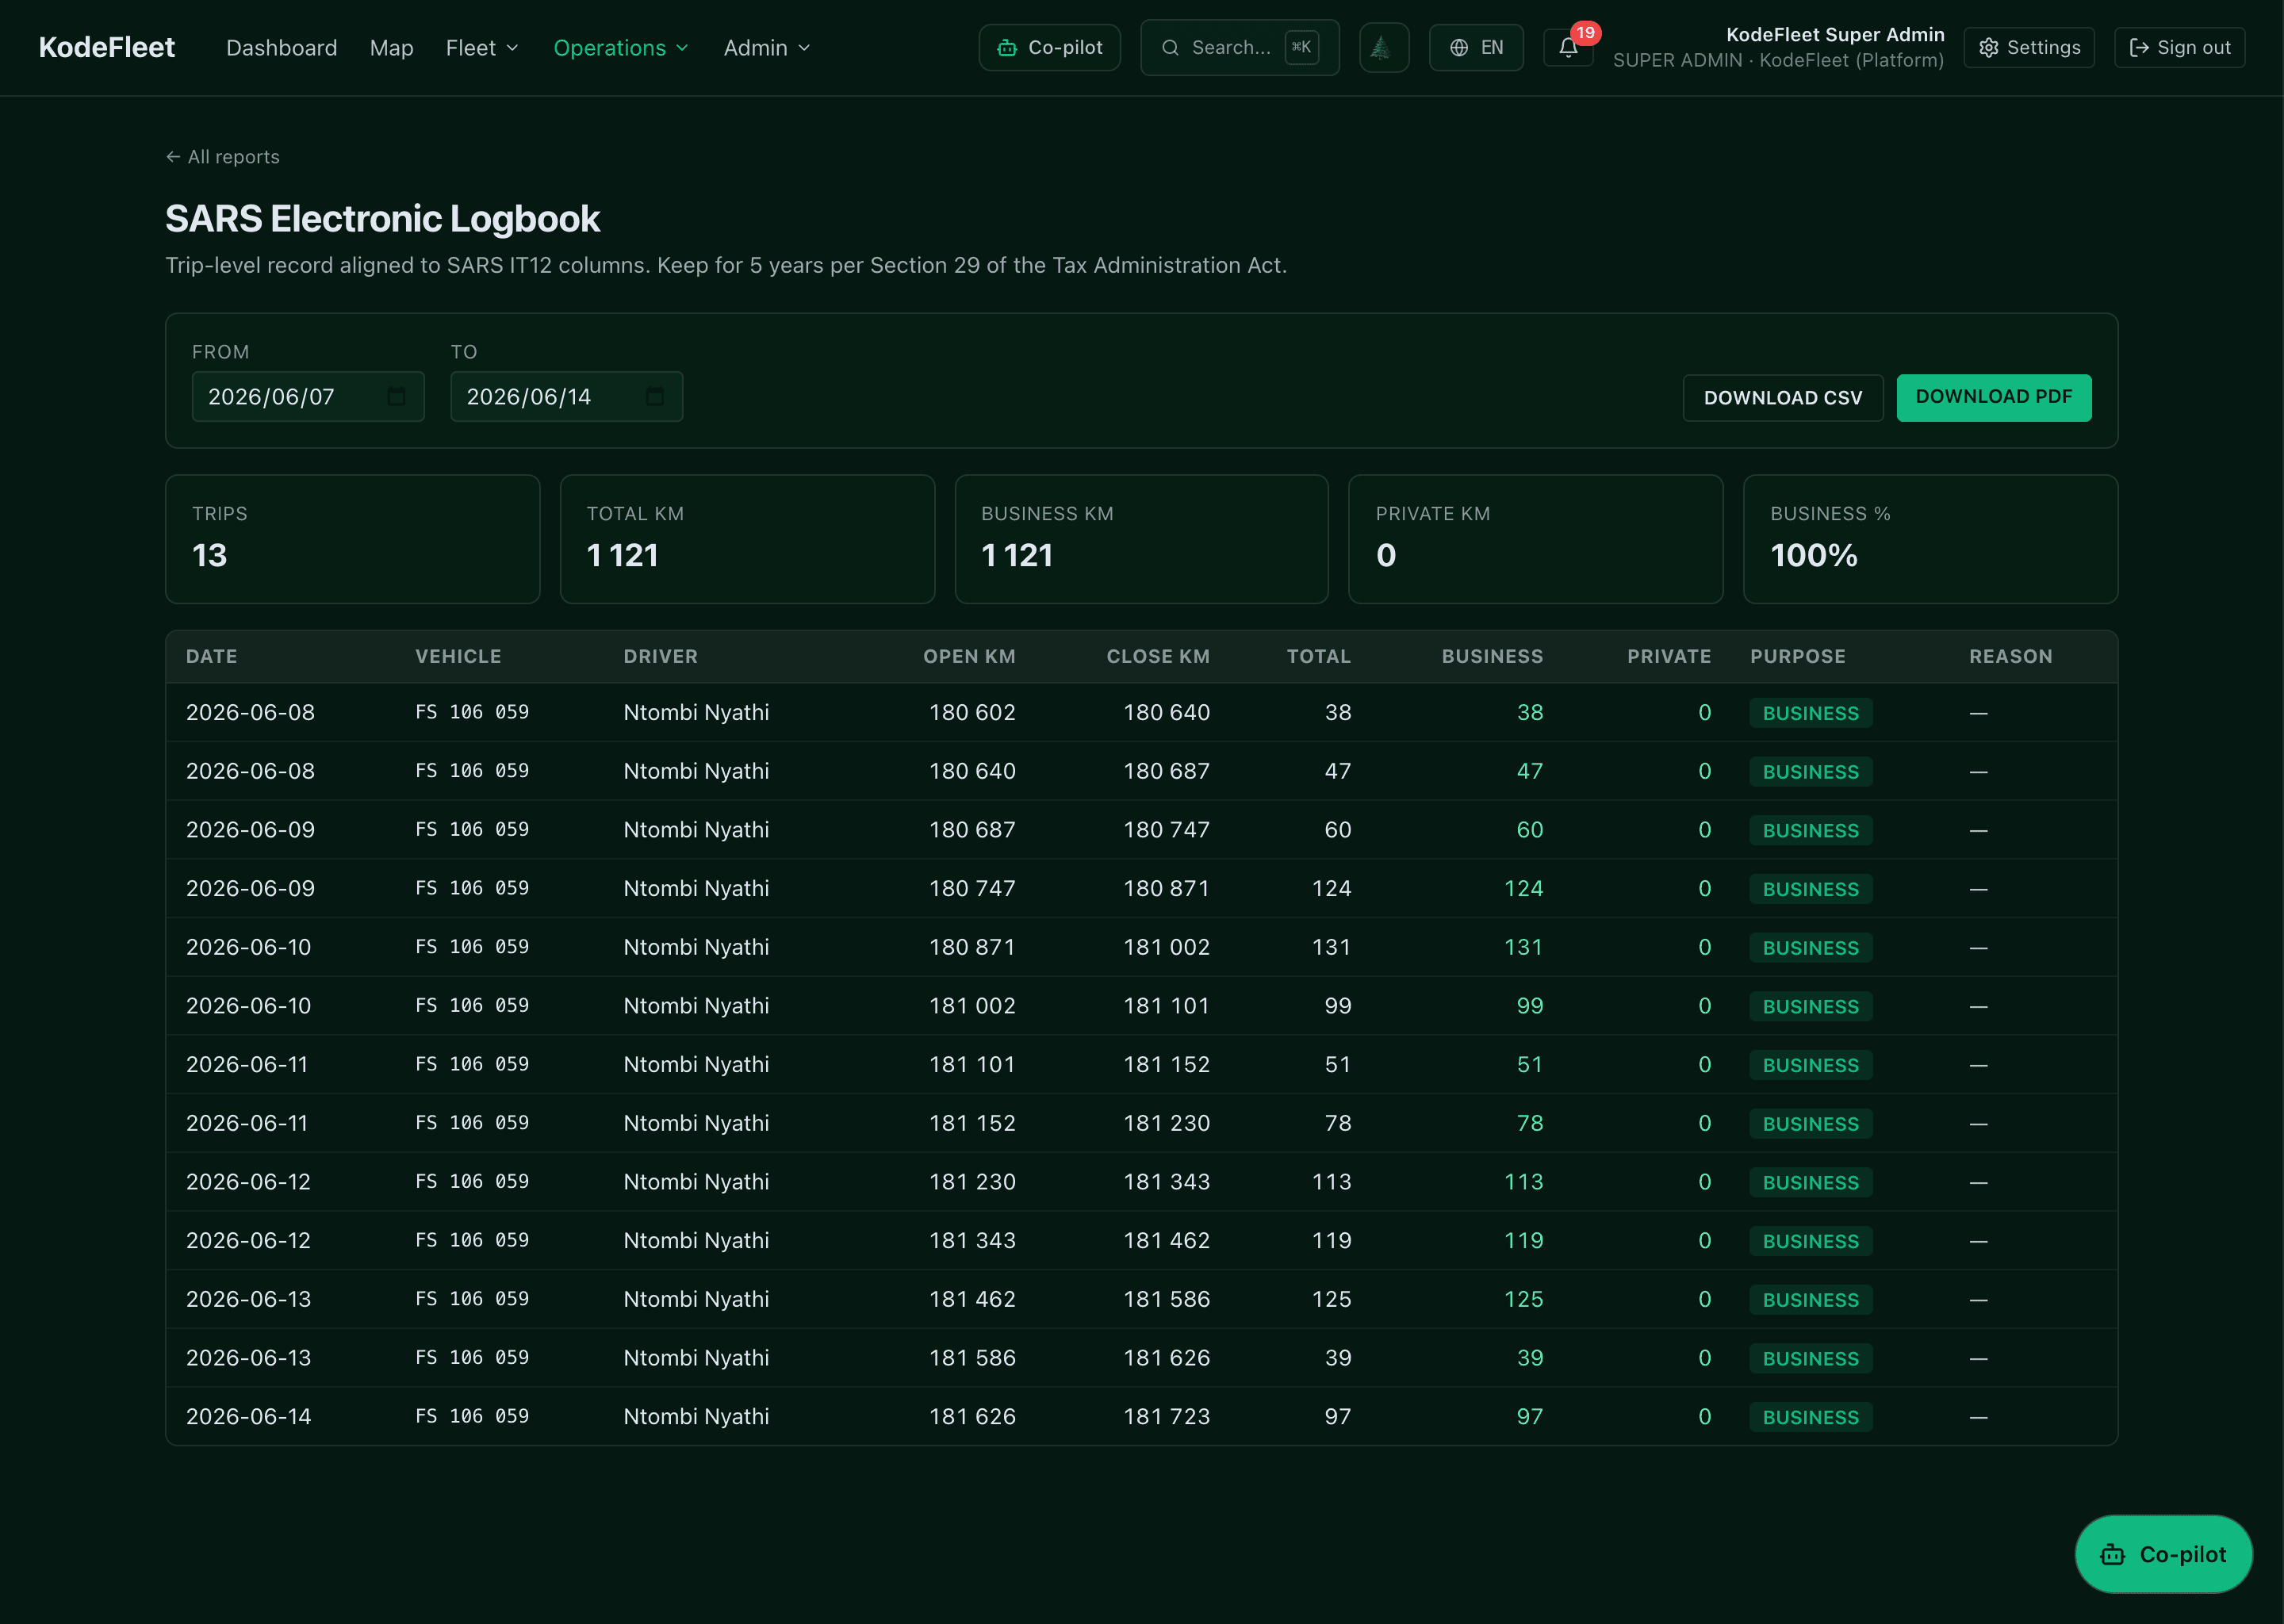The width and height of the screenshot is (2284, 1624).
Task: Click the ⌘K shortcut badge
Action: 1301,47
